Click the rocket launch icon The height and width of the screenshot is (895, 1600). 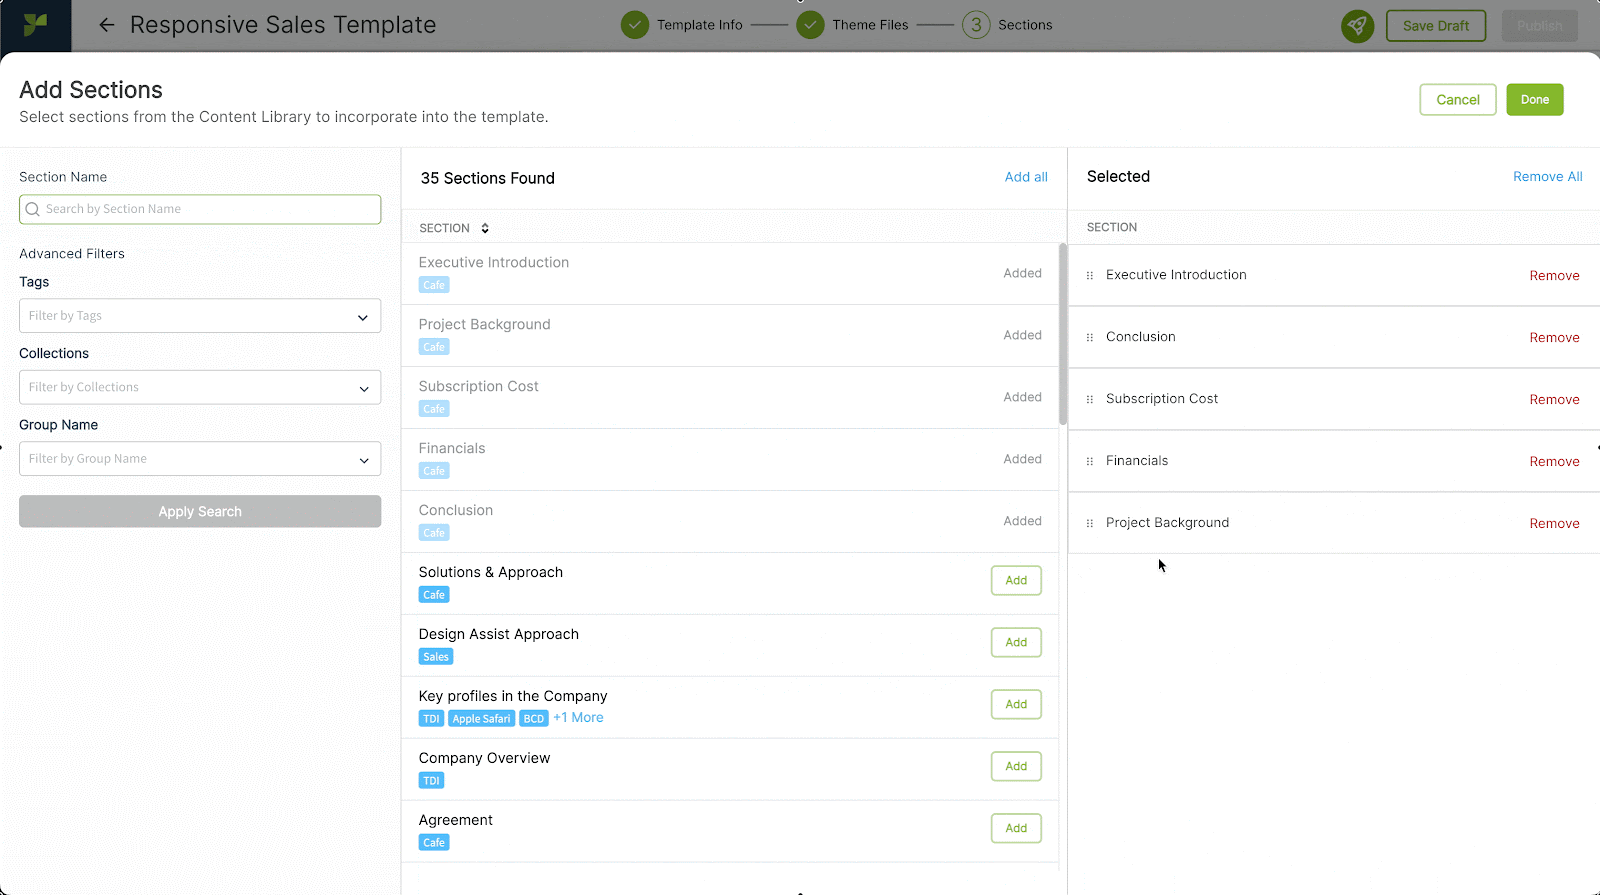[x=1357, y=26]
